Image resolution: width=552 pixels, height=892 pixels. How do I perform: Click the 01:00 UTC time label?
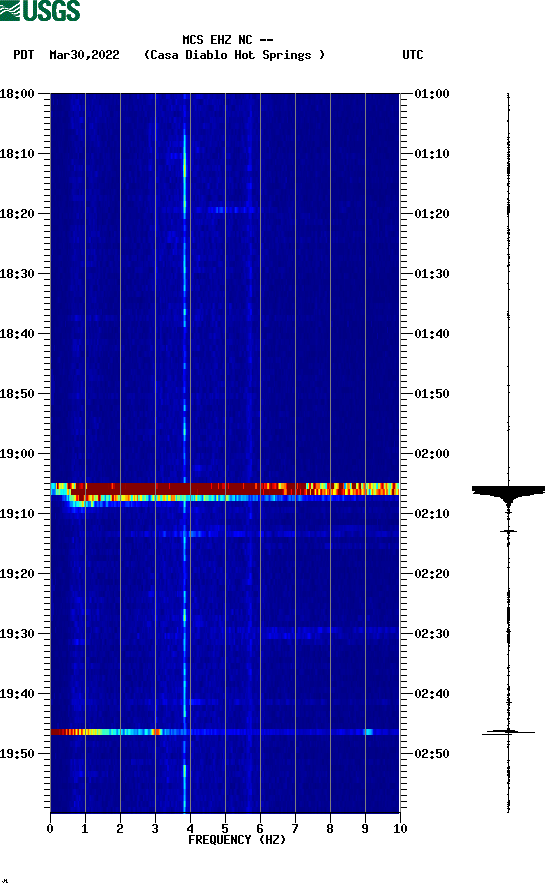click(x=432, y=94)
